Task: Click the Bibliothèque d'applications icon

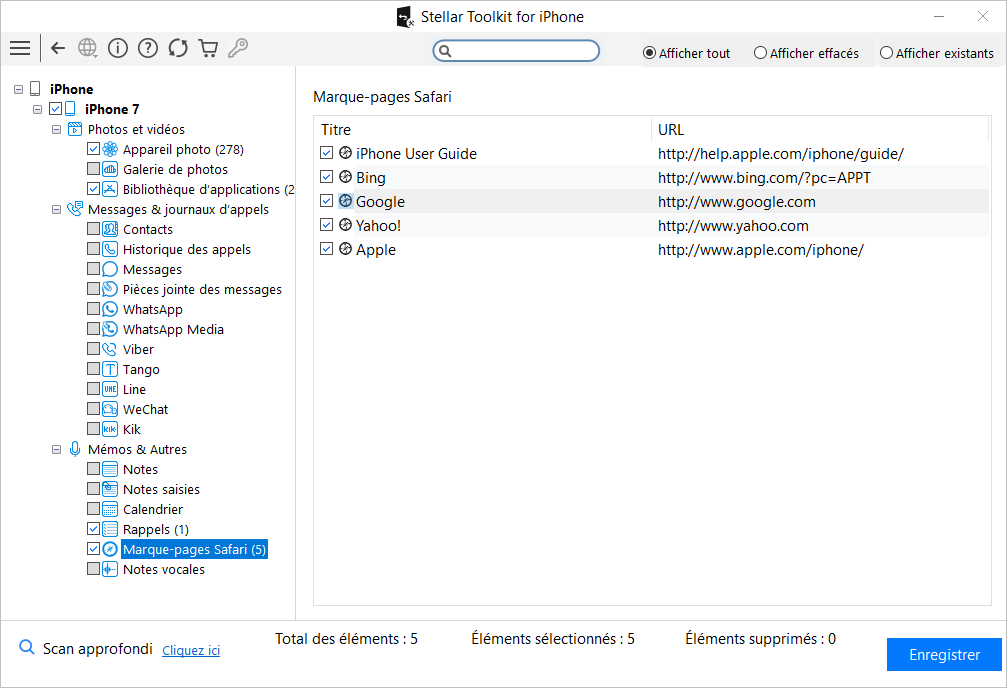Action: pyautogui.click(x=110, y=189)
